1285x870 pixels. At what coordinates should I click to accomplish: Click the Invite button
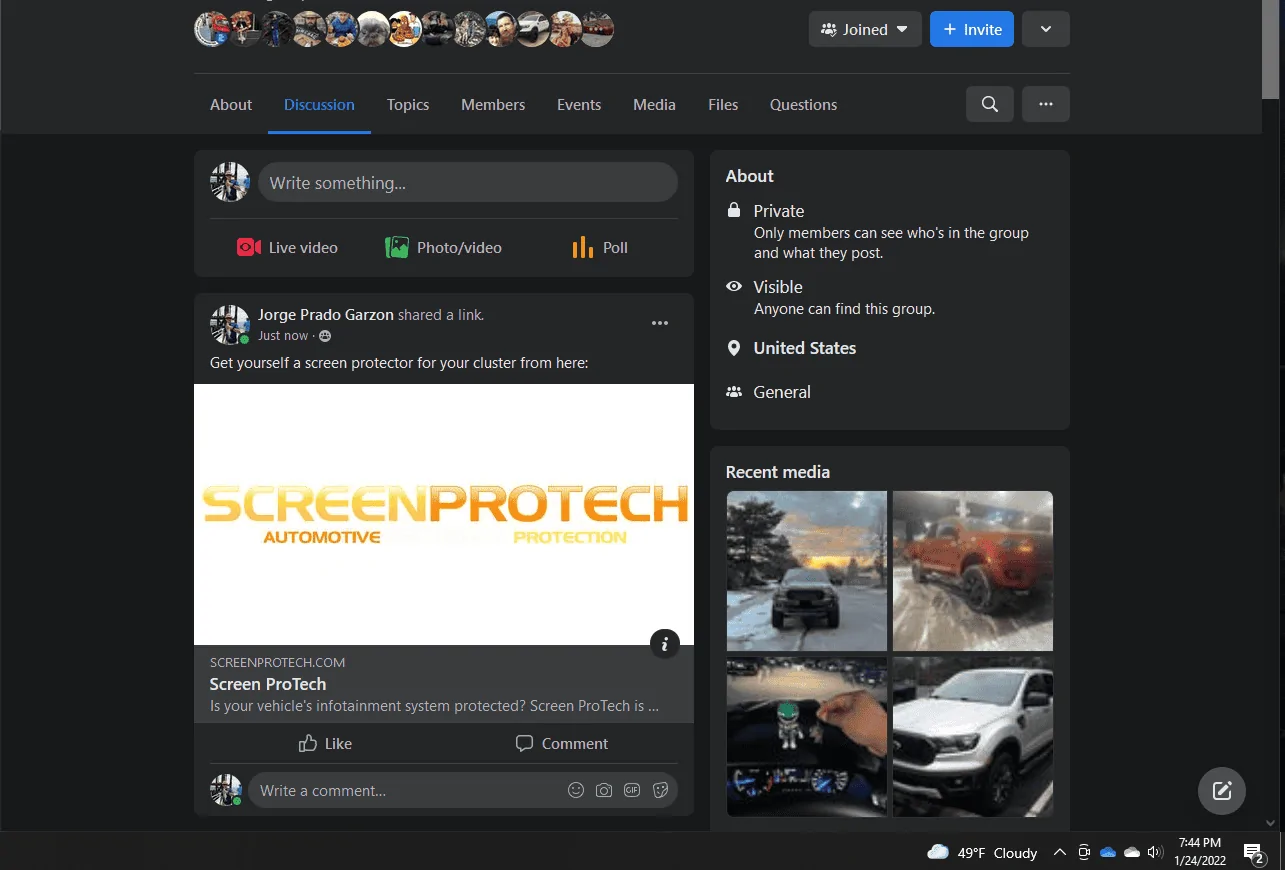click(x=972, y=29)
